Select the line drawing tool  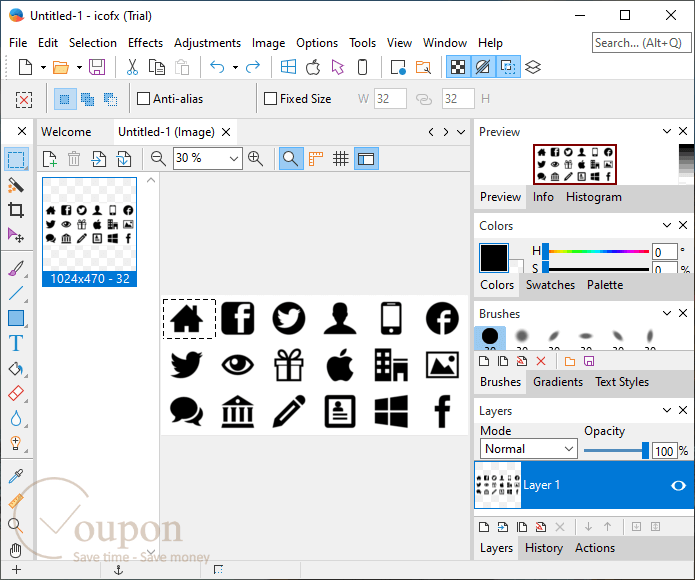16,293
